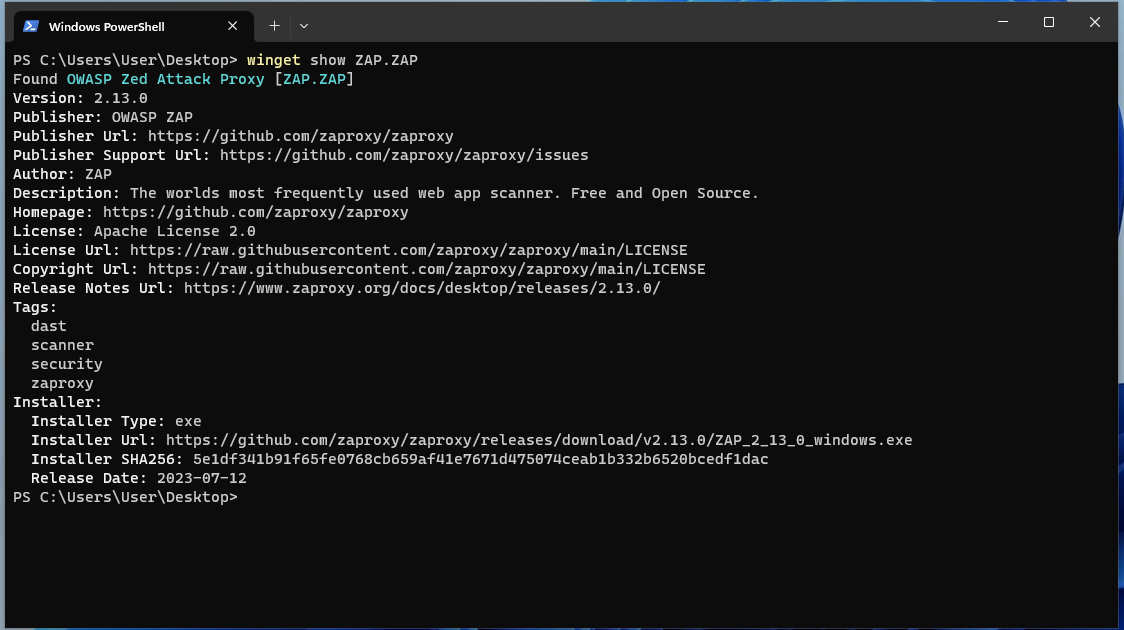Open the Release Notes 2.13.0 URL

(422, 288)
